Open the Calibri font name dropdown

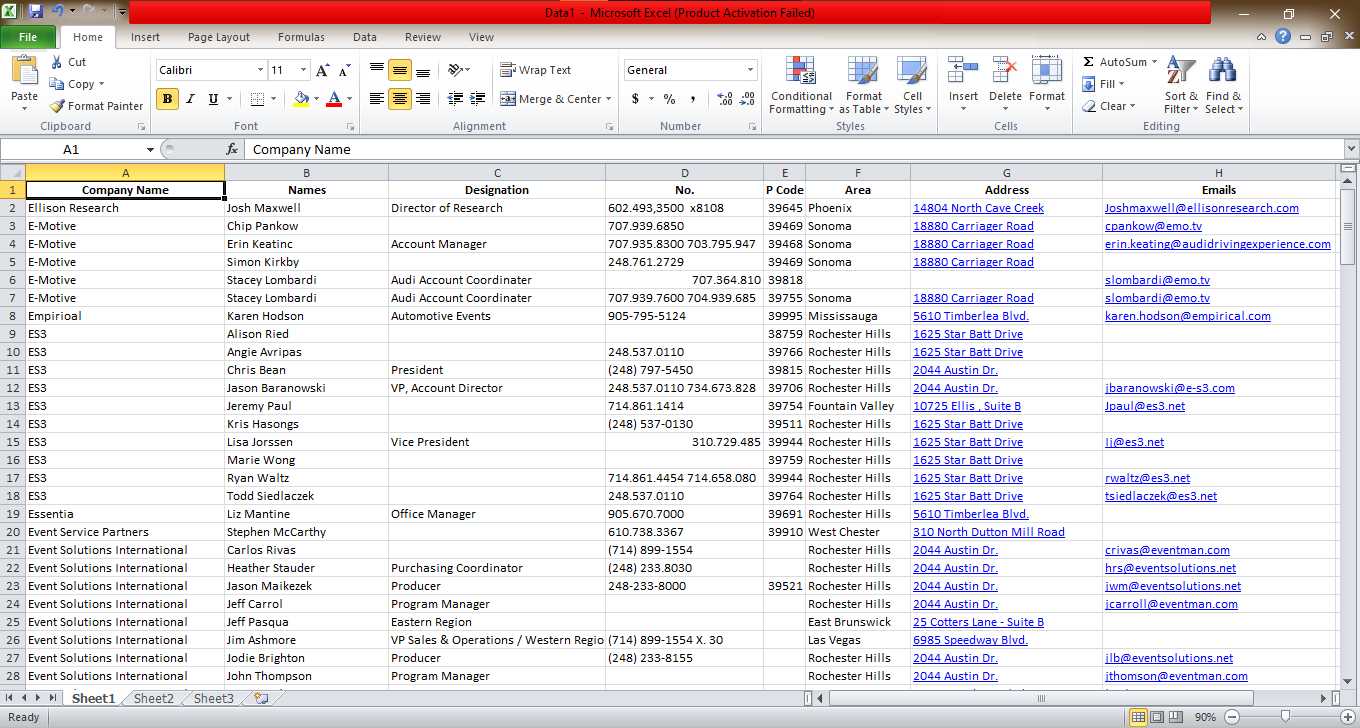pyautogui.click(x=261, y=70)
